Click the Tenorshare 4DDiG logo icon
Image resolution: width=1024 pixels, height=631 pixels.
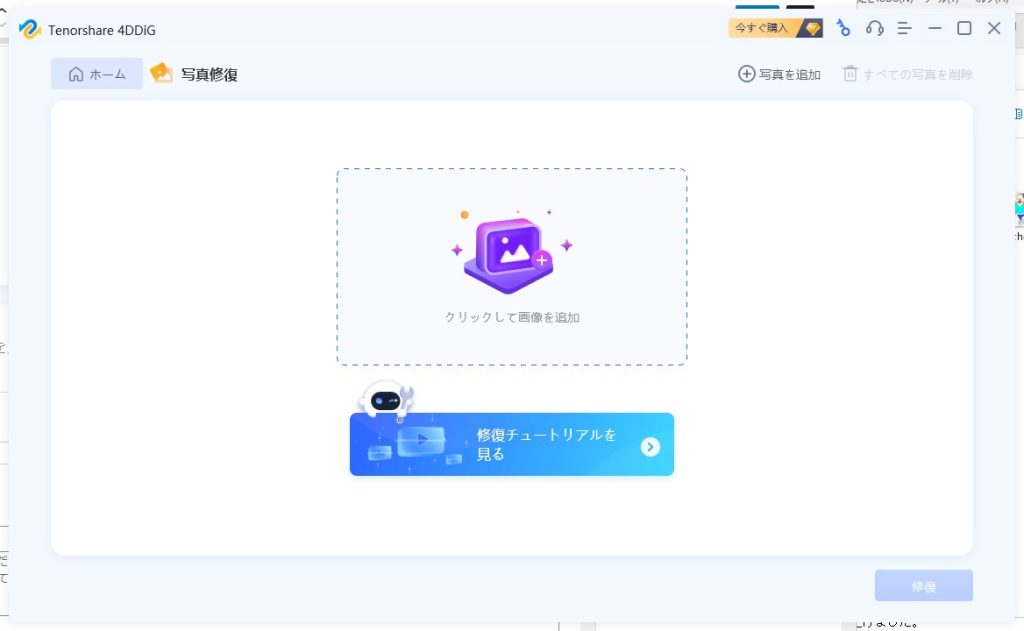[29, 29]
